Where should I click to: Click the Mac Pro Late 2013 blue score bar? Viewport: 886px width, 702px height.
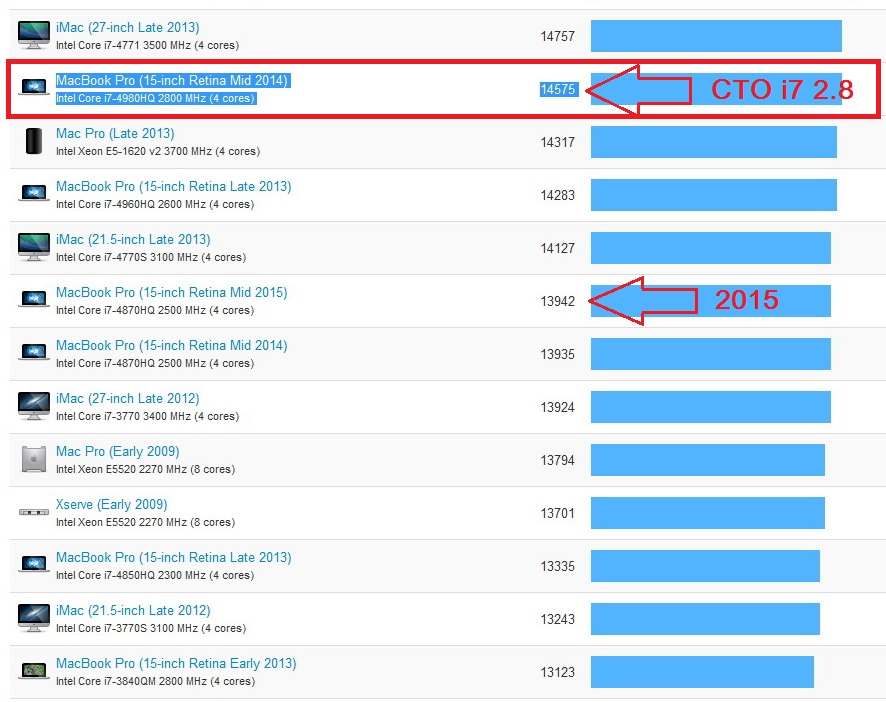714,142
